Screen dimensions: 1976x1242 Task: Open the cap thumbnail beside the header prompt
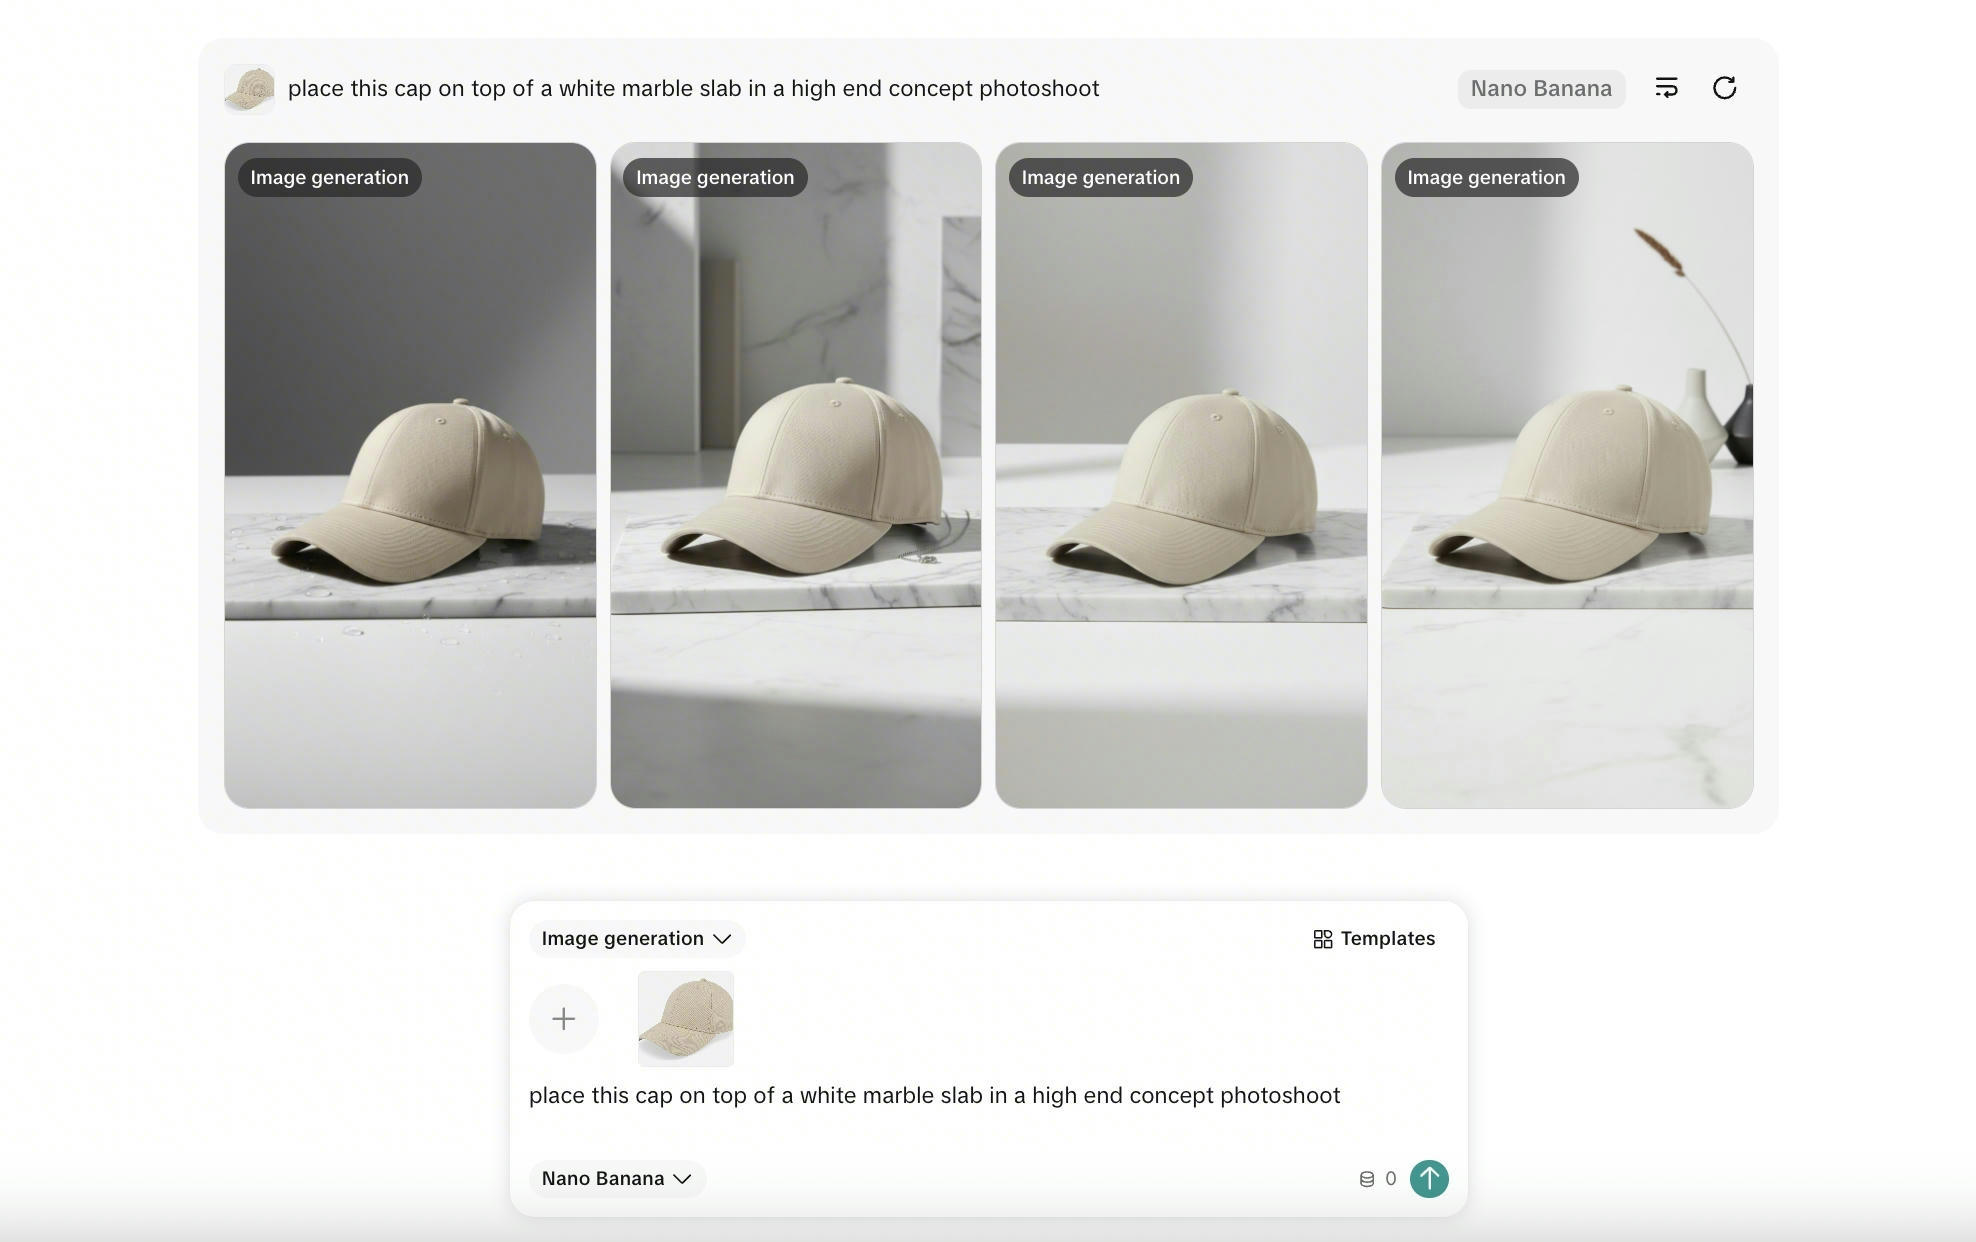249,89
